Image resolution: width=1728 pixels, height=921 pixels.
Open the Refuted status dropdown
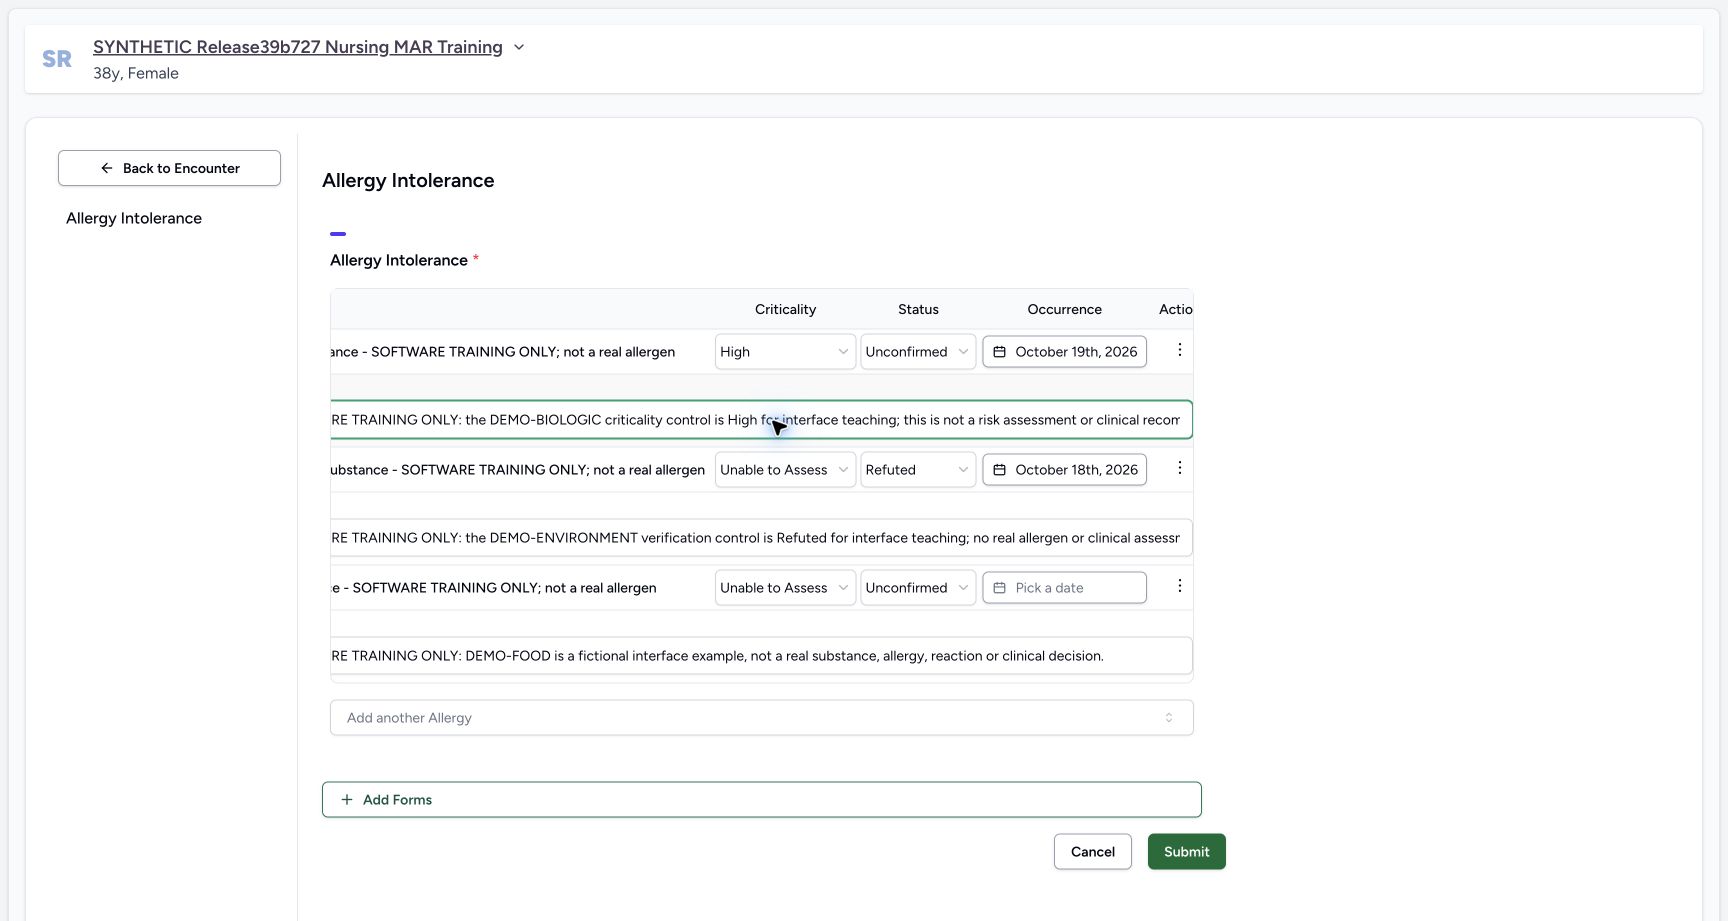point(918,470)
